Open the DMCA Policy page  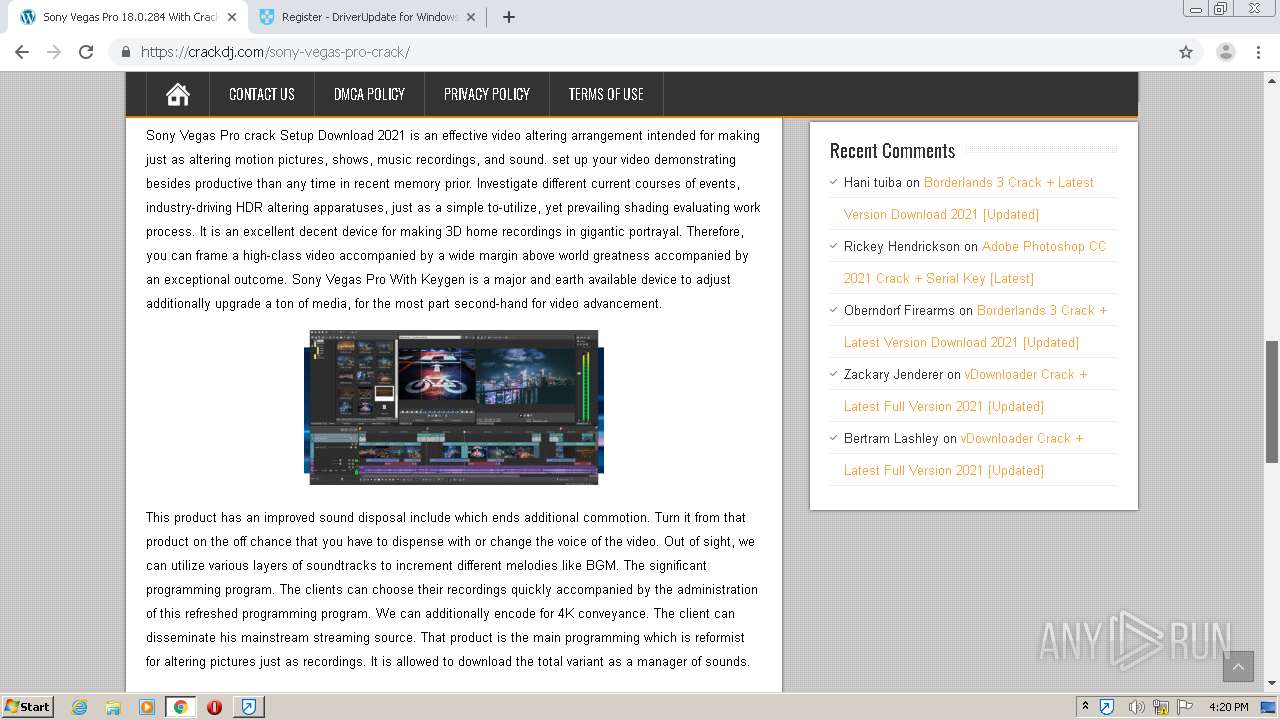tap(369, 94)
